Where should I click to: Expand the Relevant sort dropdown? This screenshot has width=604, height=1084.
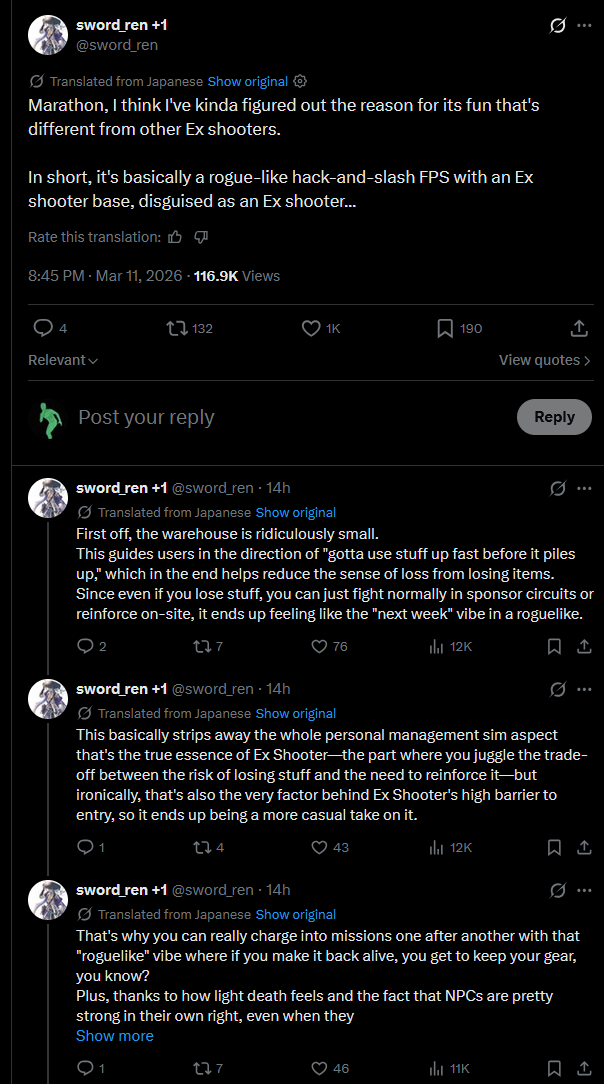point(62,360)
